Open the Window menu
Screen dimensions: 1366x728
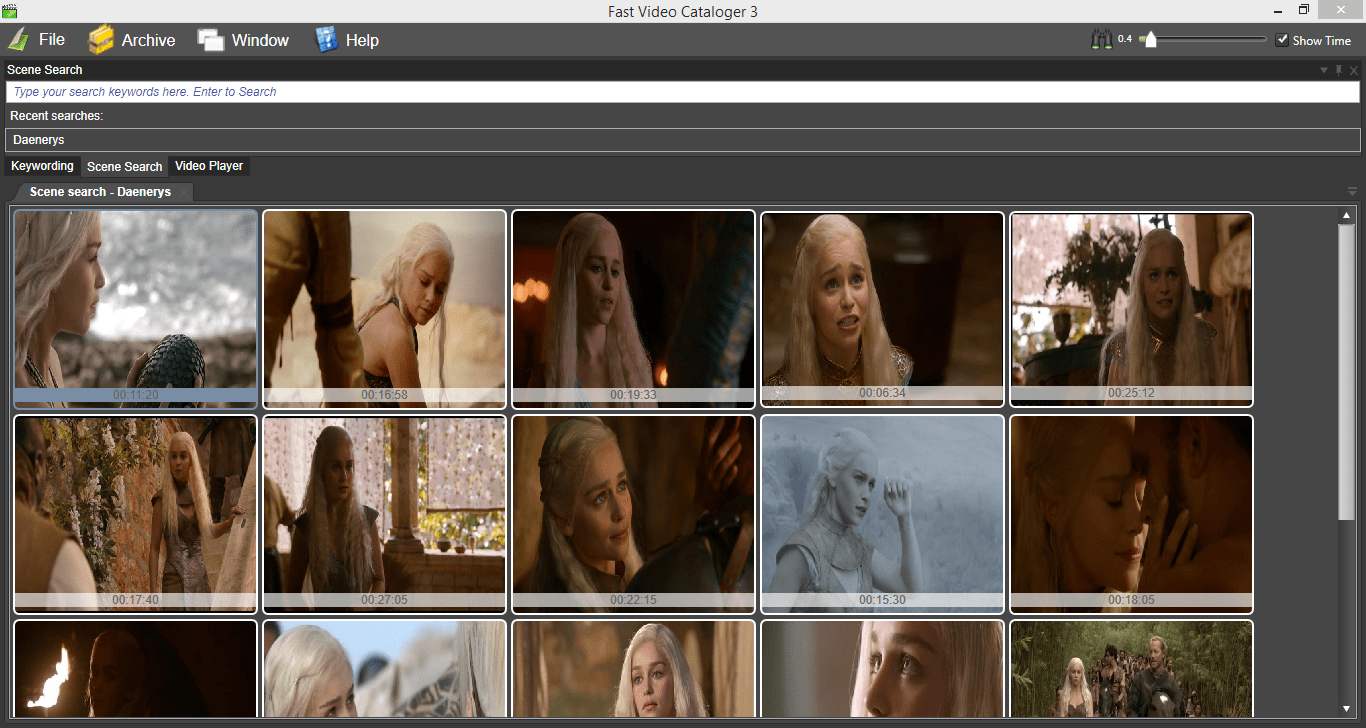(243, 40)
